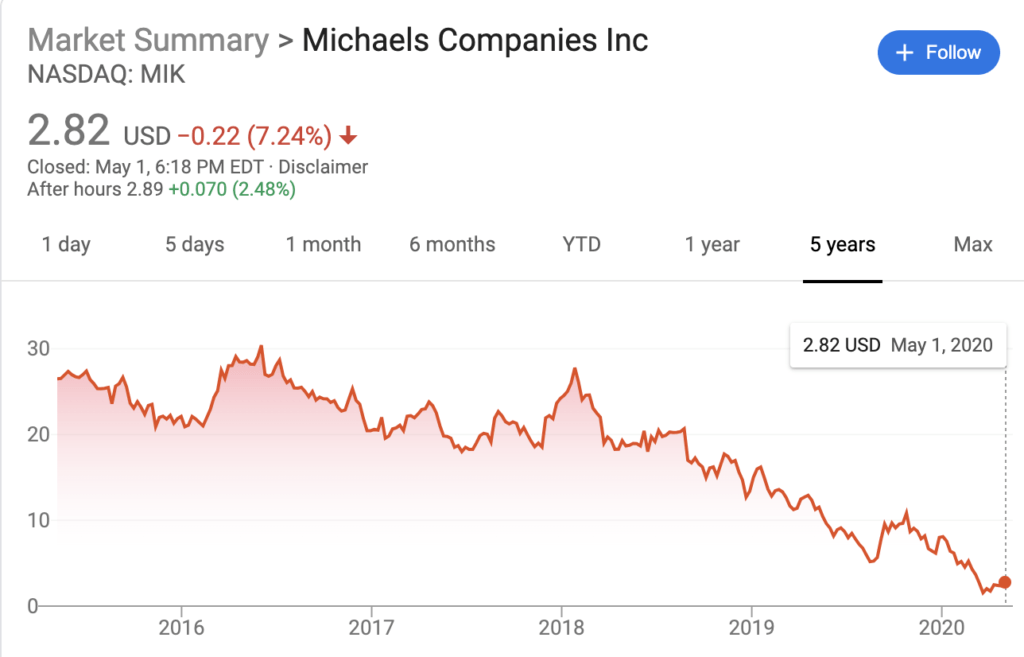The image size is (1024, 657).
Task: Show the Max time range
Action: (973, 244)
